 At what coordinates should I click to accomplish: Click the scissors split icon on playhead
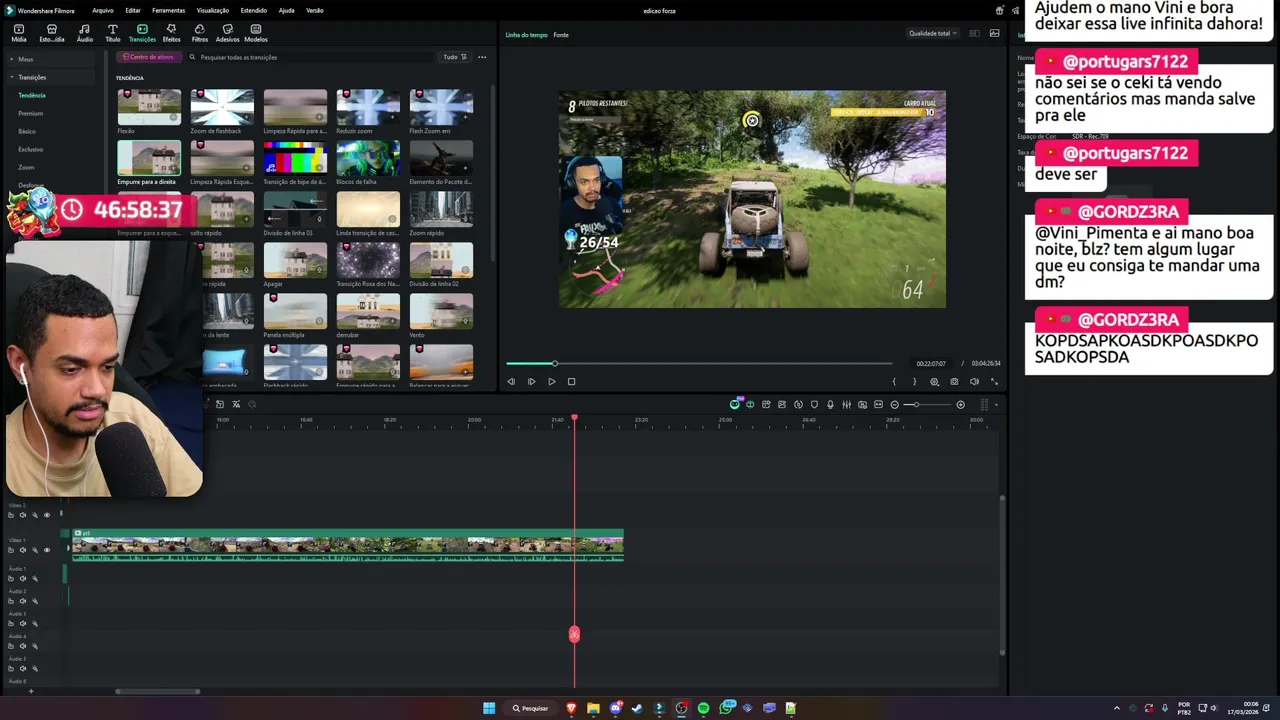574,634
